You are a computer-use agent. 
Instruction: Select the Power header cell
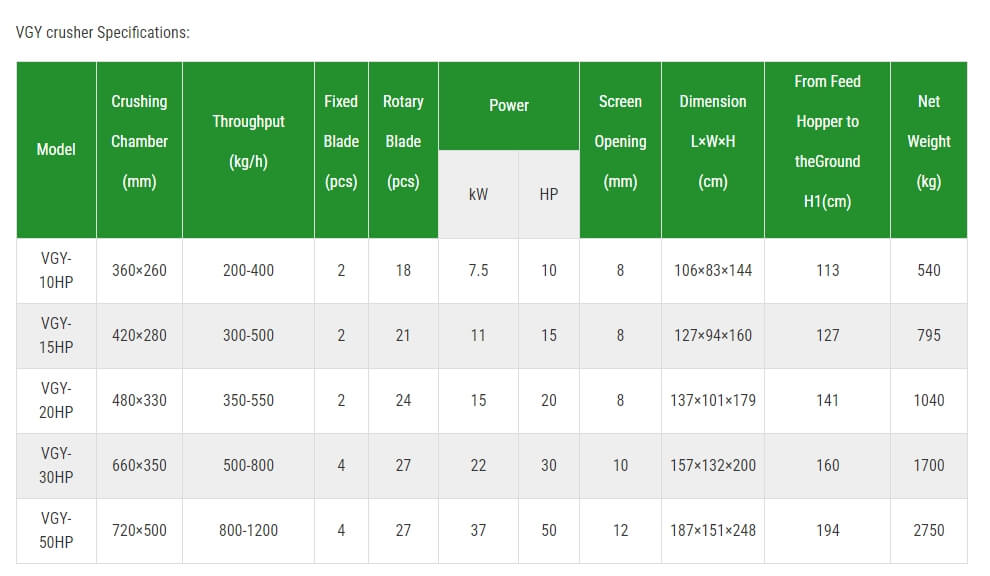(x=509, y=105)
